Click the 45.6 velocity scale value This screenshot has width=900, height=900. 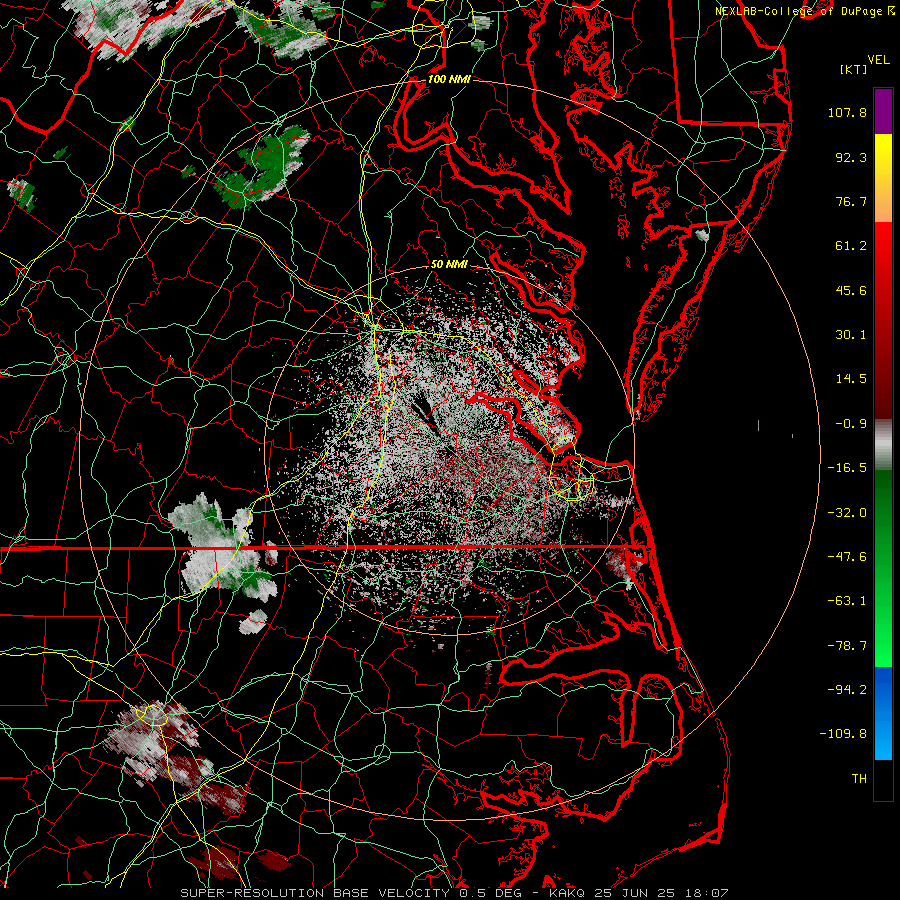851,290
